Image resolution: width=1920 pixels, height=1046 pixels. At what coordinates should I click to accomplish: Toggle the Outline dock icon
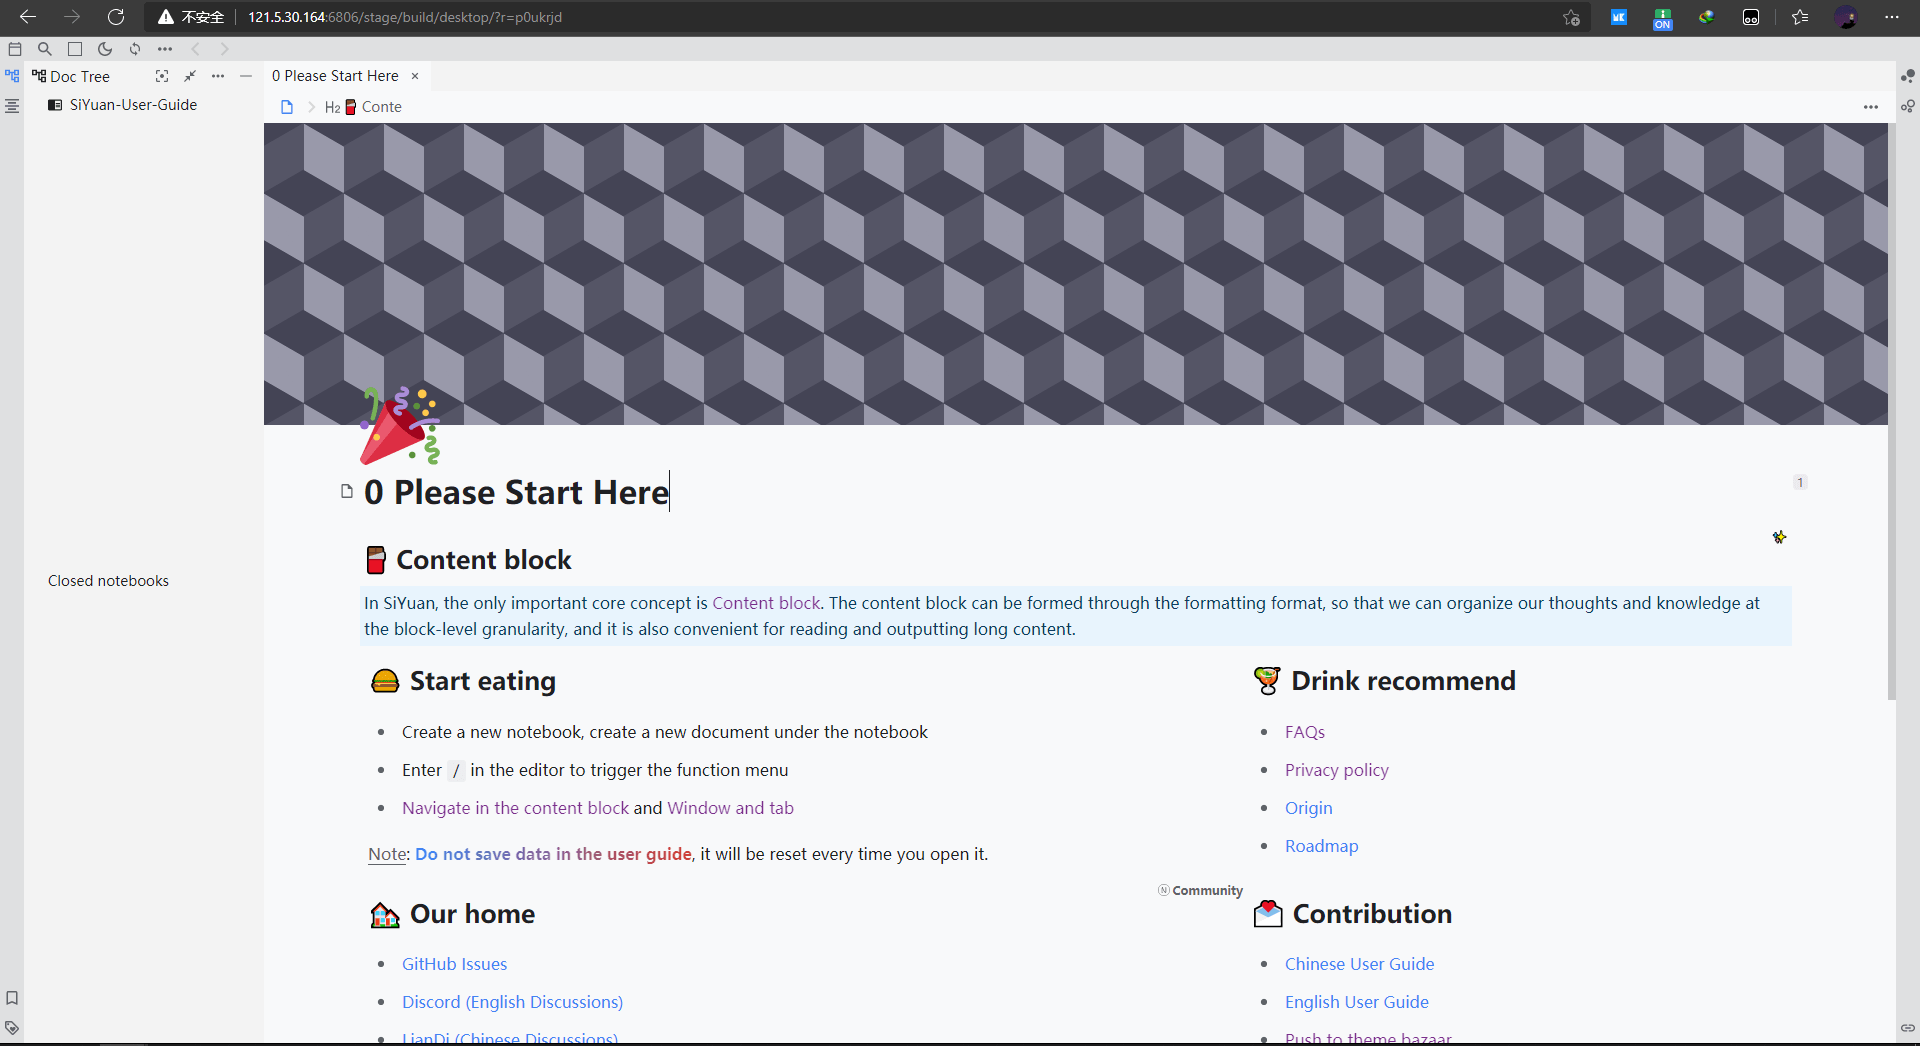click(x=12, y=106)
